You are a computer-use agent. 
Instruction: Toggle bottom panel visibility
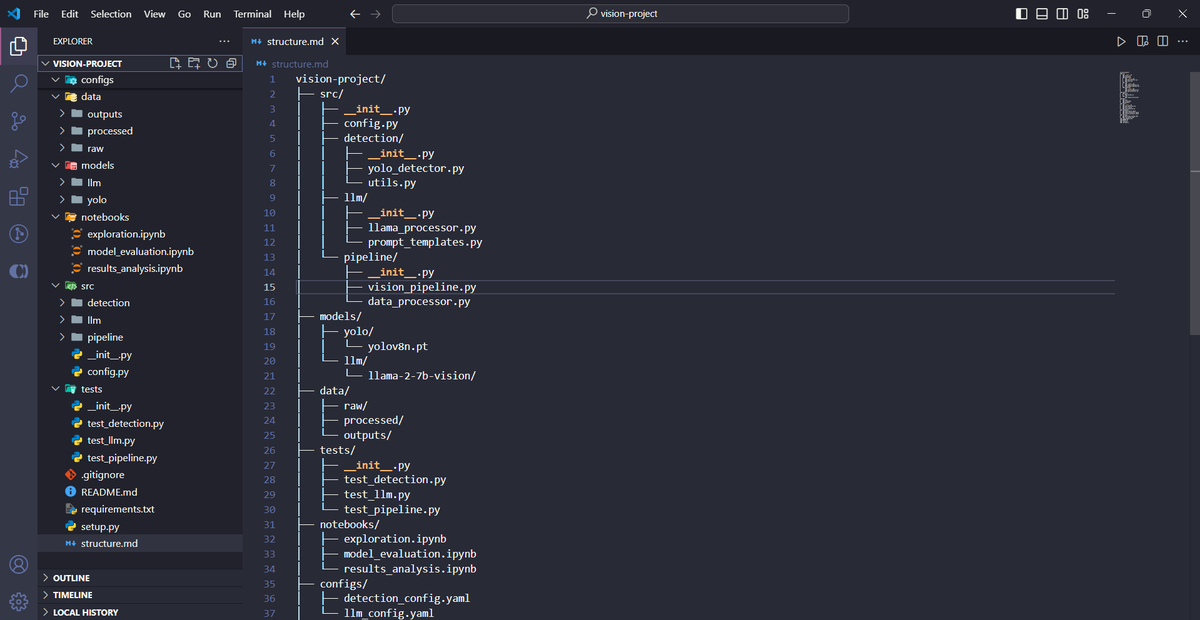pos(1041,14)
